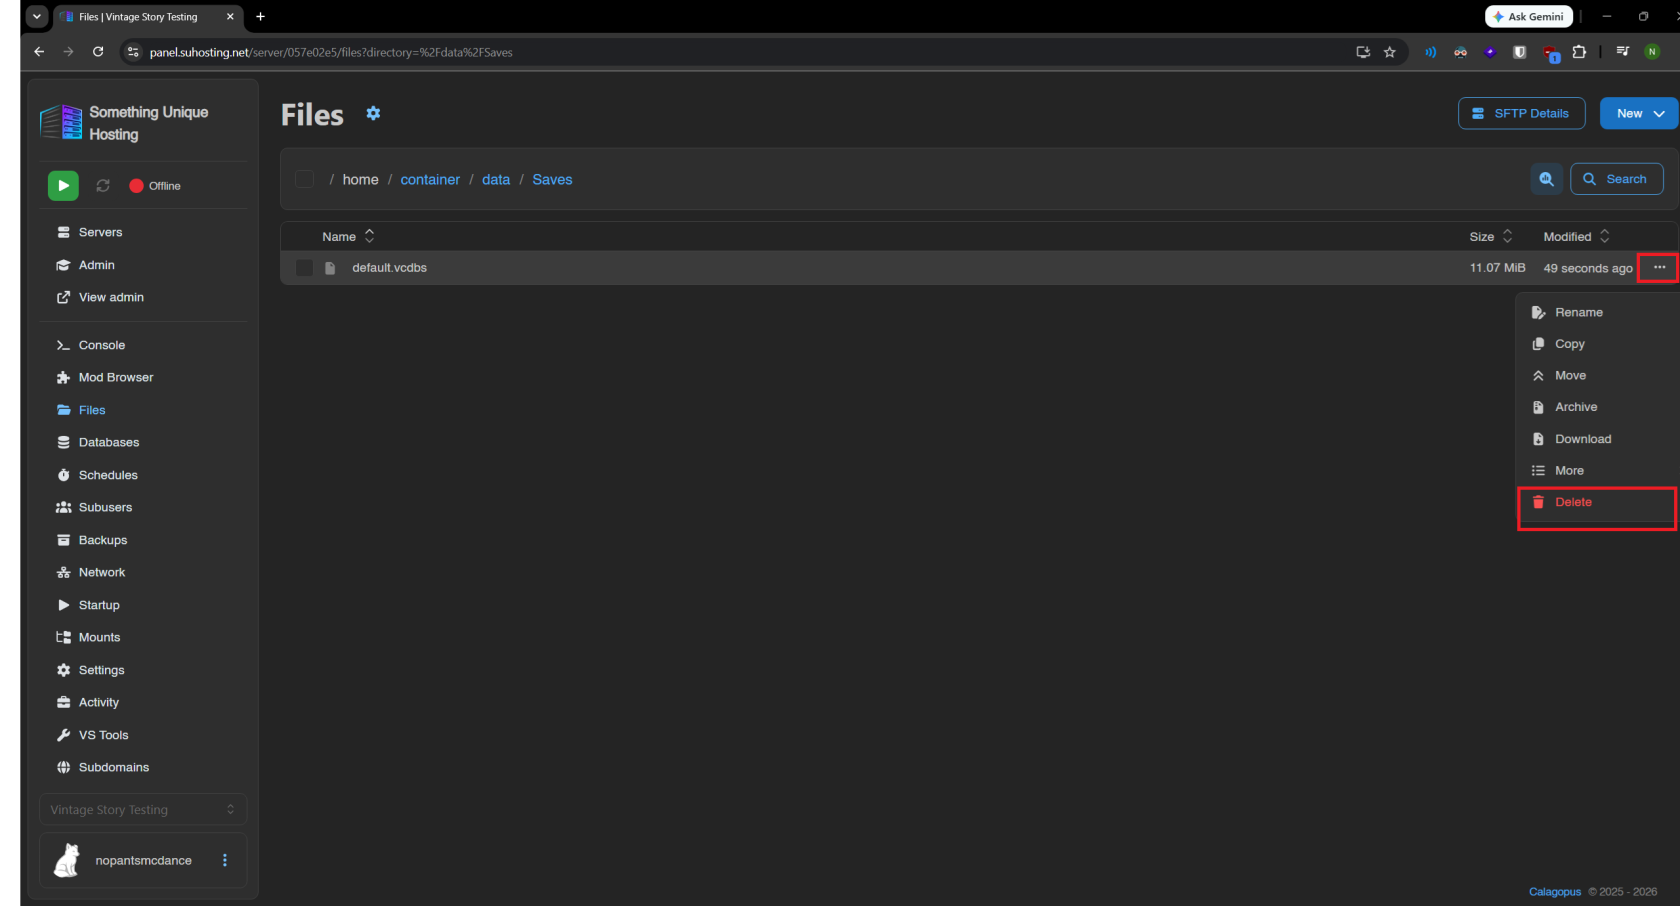Open the tab search dropdown arrow

point(36,17)
